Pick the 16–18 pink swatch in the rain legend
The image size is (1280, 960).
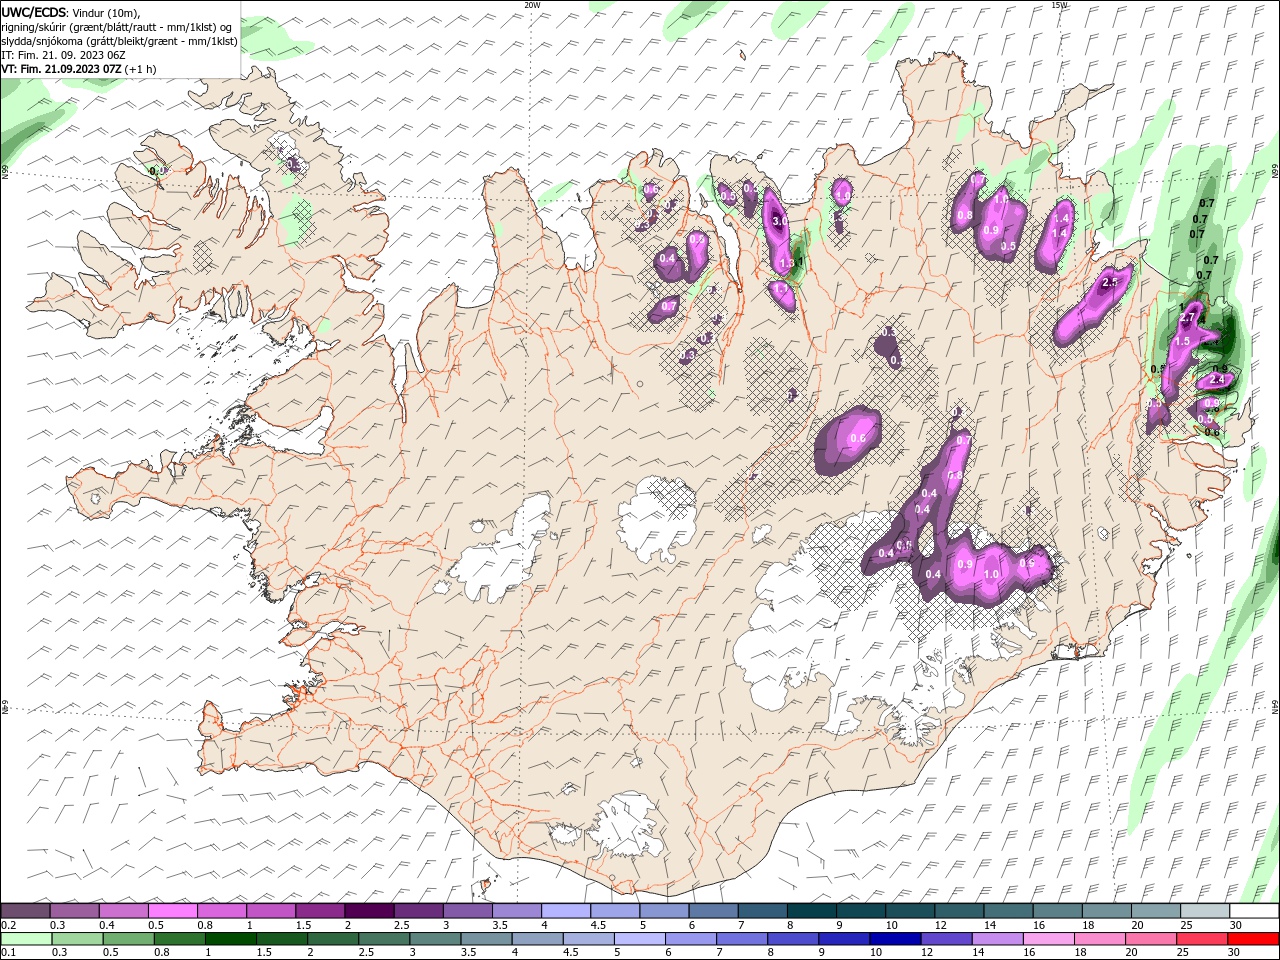1050,939
